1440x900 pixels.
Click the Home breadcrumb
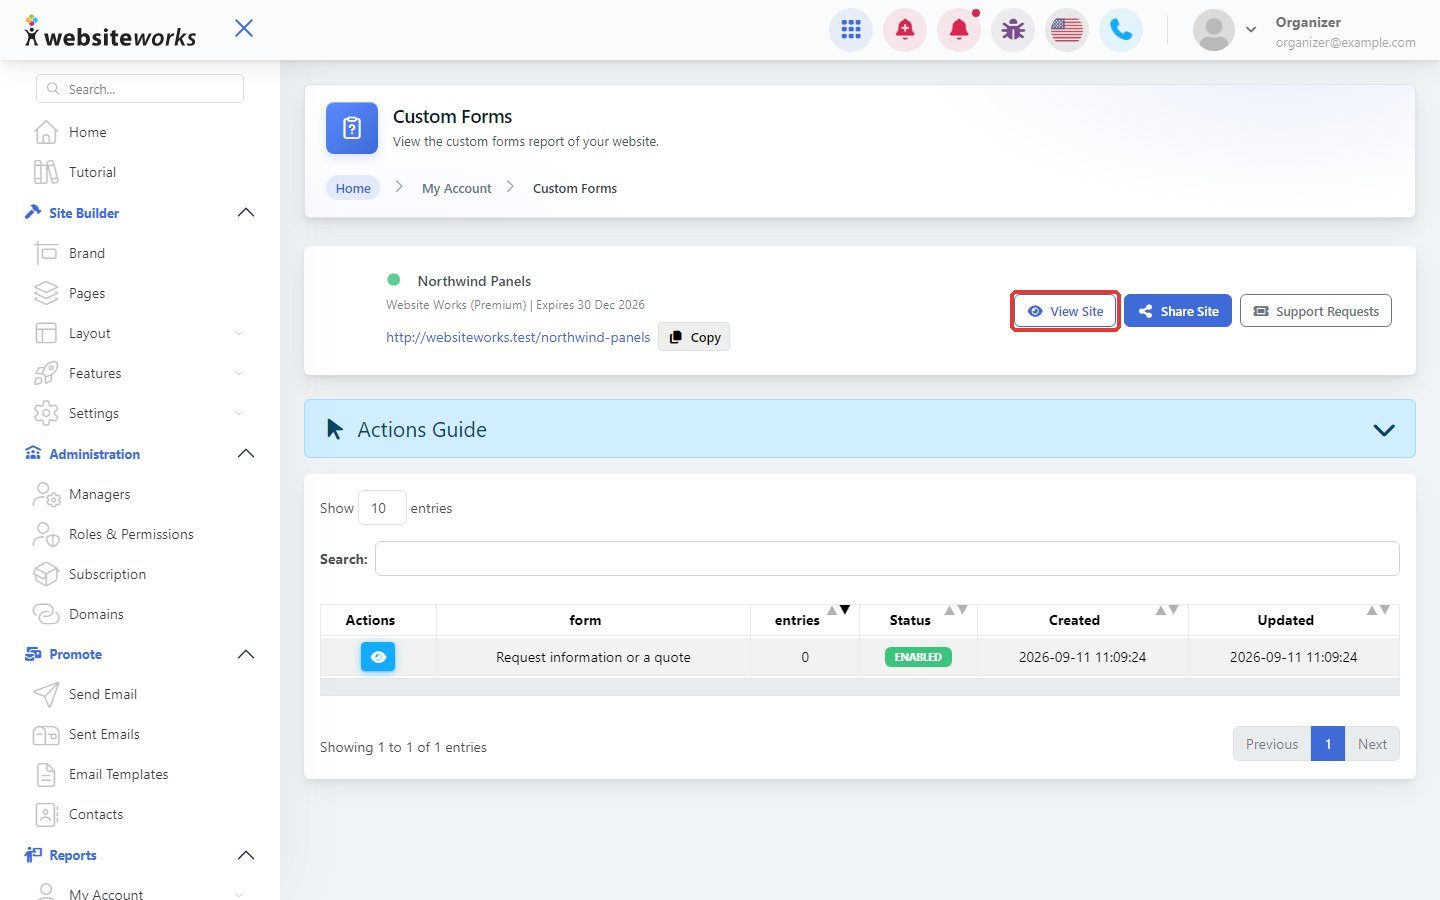[x=353, y=188]
